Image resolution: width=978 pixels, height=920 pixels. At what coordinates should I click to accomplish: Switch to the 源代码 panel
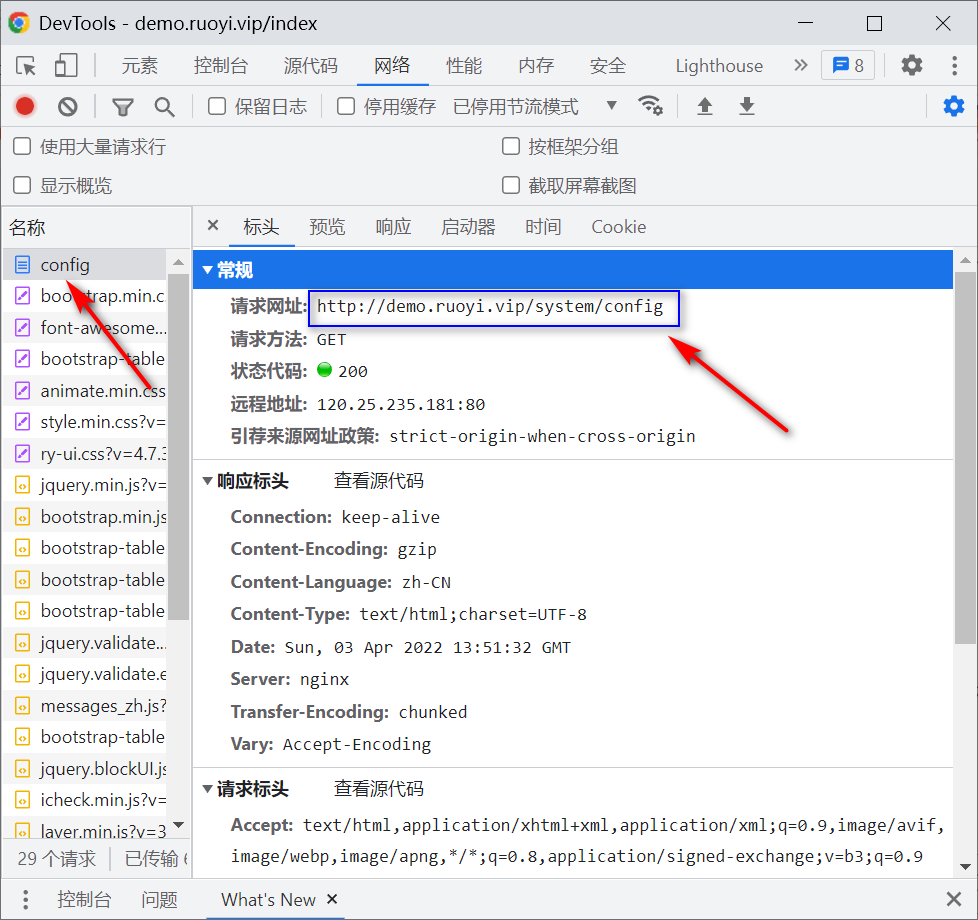[311, 65]
